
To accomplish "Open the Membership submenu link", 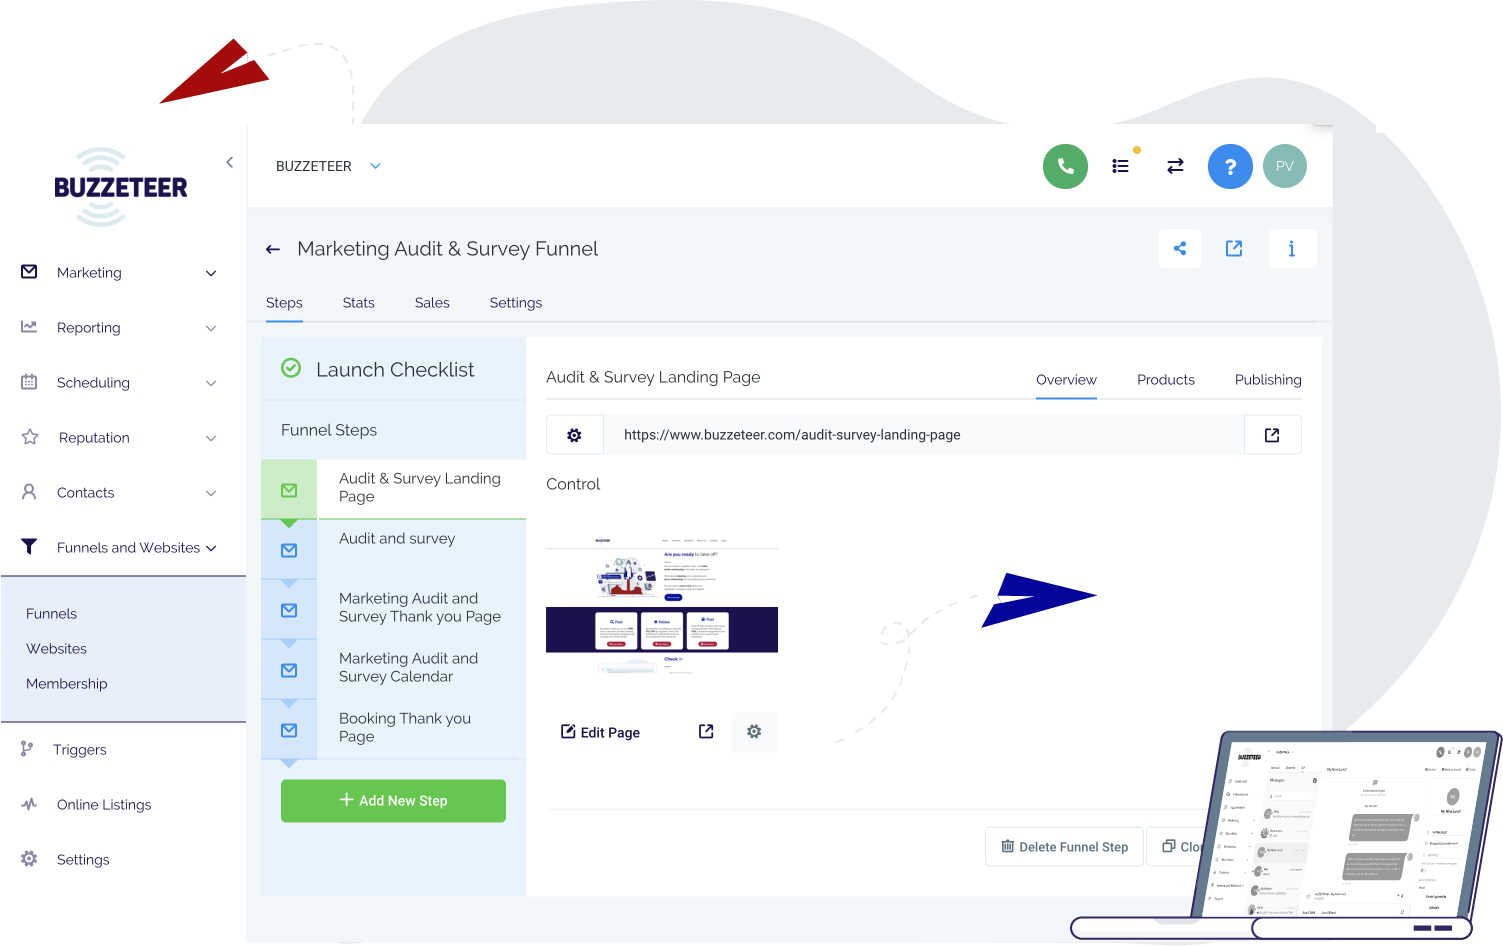I will coord(66,684).
